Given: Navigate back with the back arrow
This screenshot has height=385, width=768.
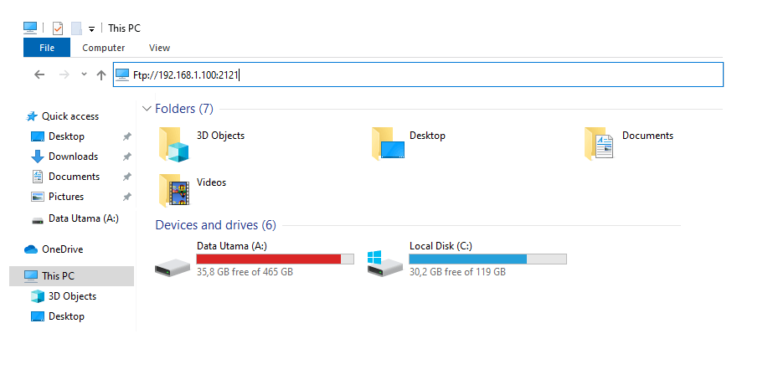Looking at the screenshot, I should click(39, 74).
